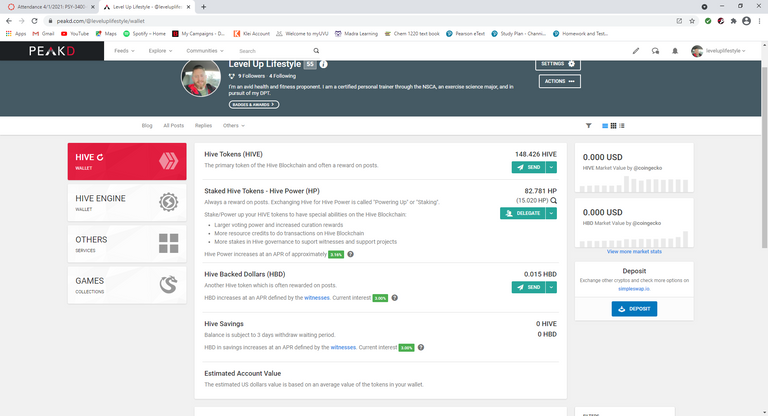Viewport: 768px width, 416px height.
Task: Open the Replies tab
Action: pos(203,126)
